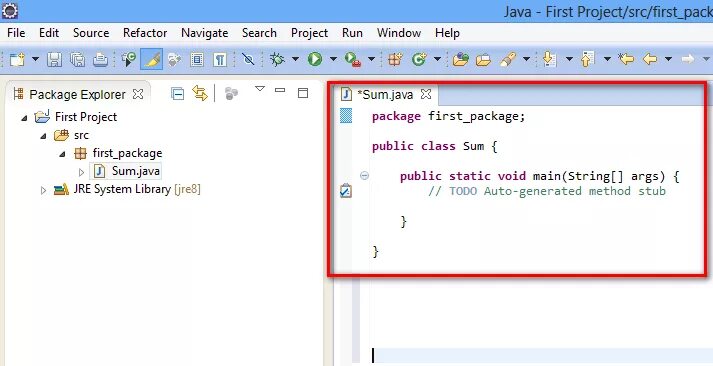Collapse the first_package node
Image resolution: width=713 pixels, height=366 pixels.
[62, 154]
